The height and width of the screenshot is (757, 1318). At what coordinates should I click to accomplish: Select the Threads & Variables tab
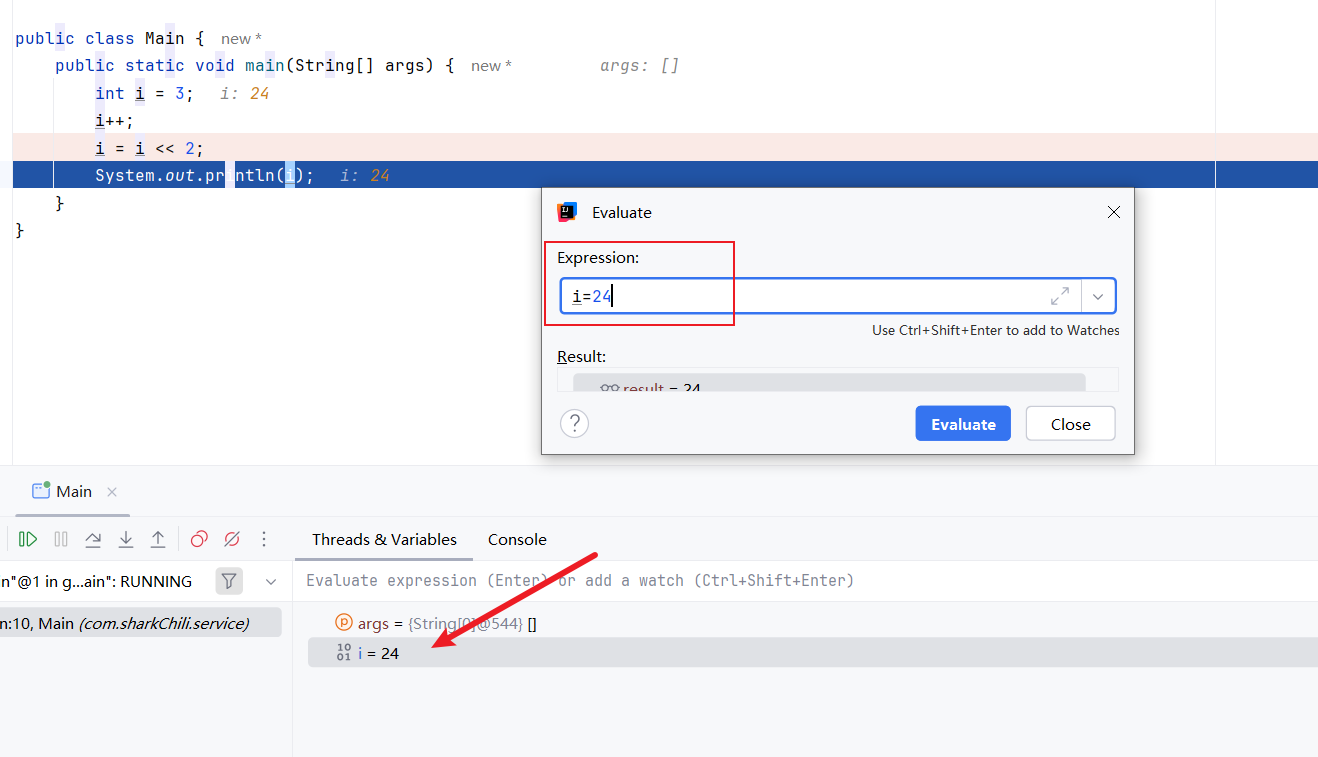pos(384,539)
